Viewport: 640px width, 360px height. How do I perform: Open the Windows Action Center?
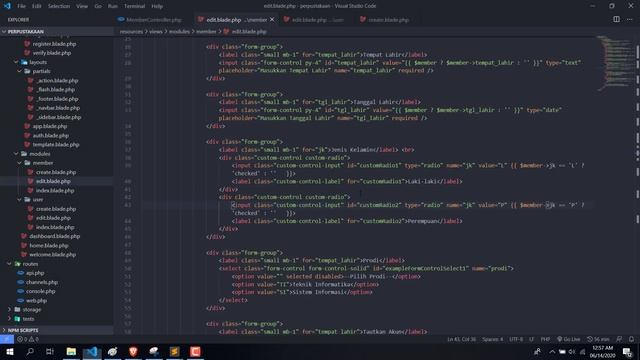627,351
